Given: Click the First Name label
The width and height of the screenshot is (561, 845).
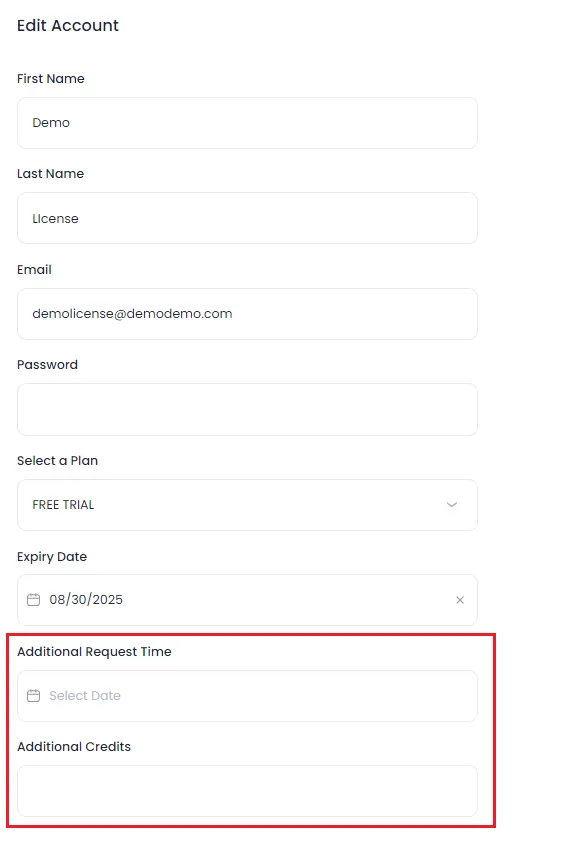Looking at the screenshot, I should pyautogui.click(x=51, y=79).
